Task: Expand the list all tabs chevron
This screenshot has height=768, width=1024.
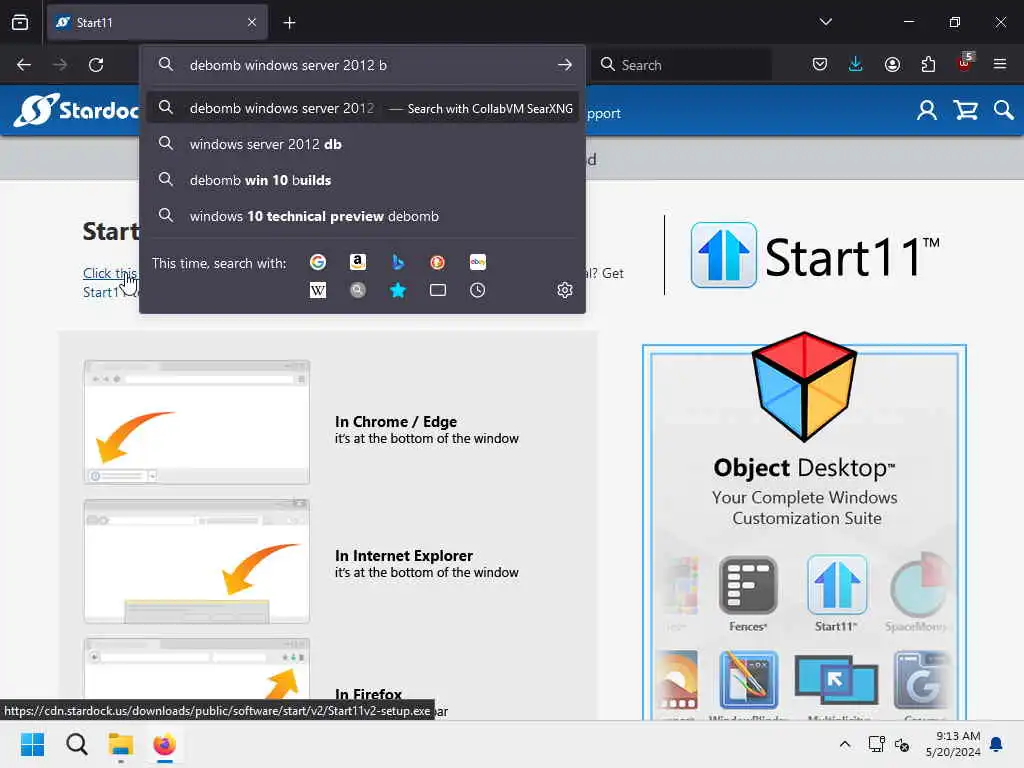Action: pos(826,22)
